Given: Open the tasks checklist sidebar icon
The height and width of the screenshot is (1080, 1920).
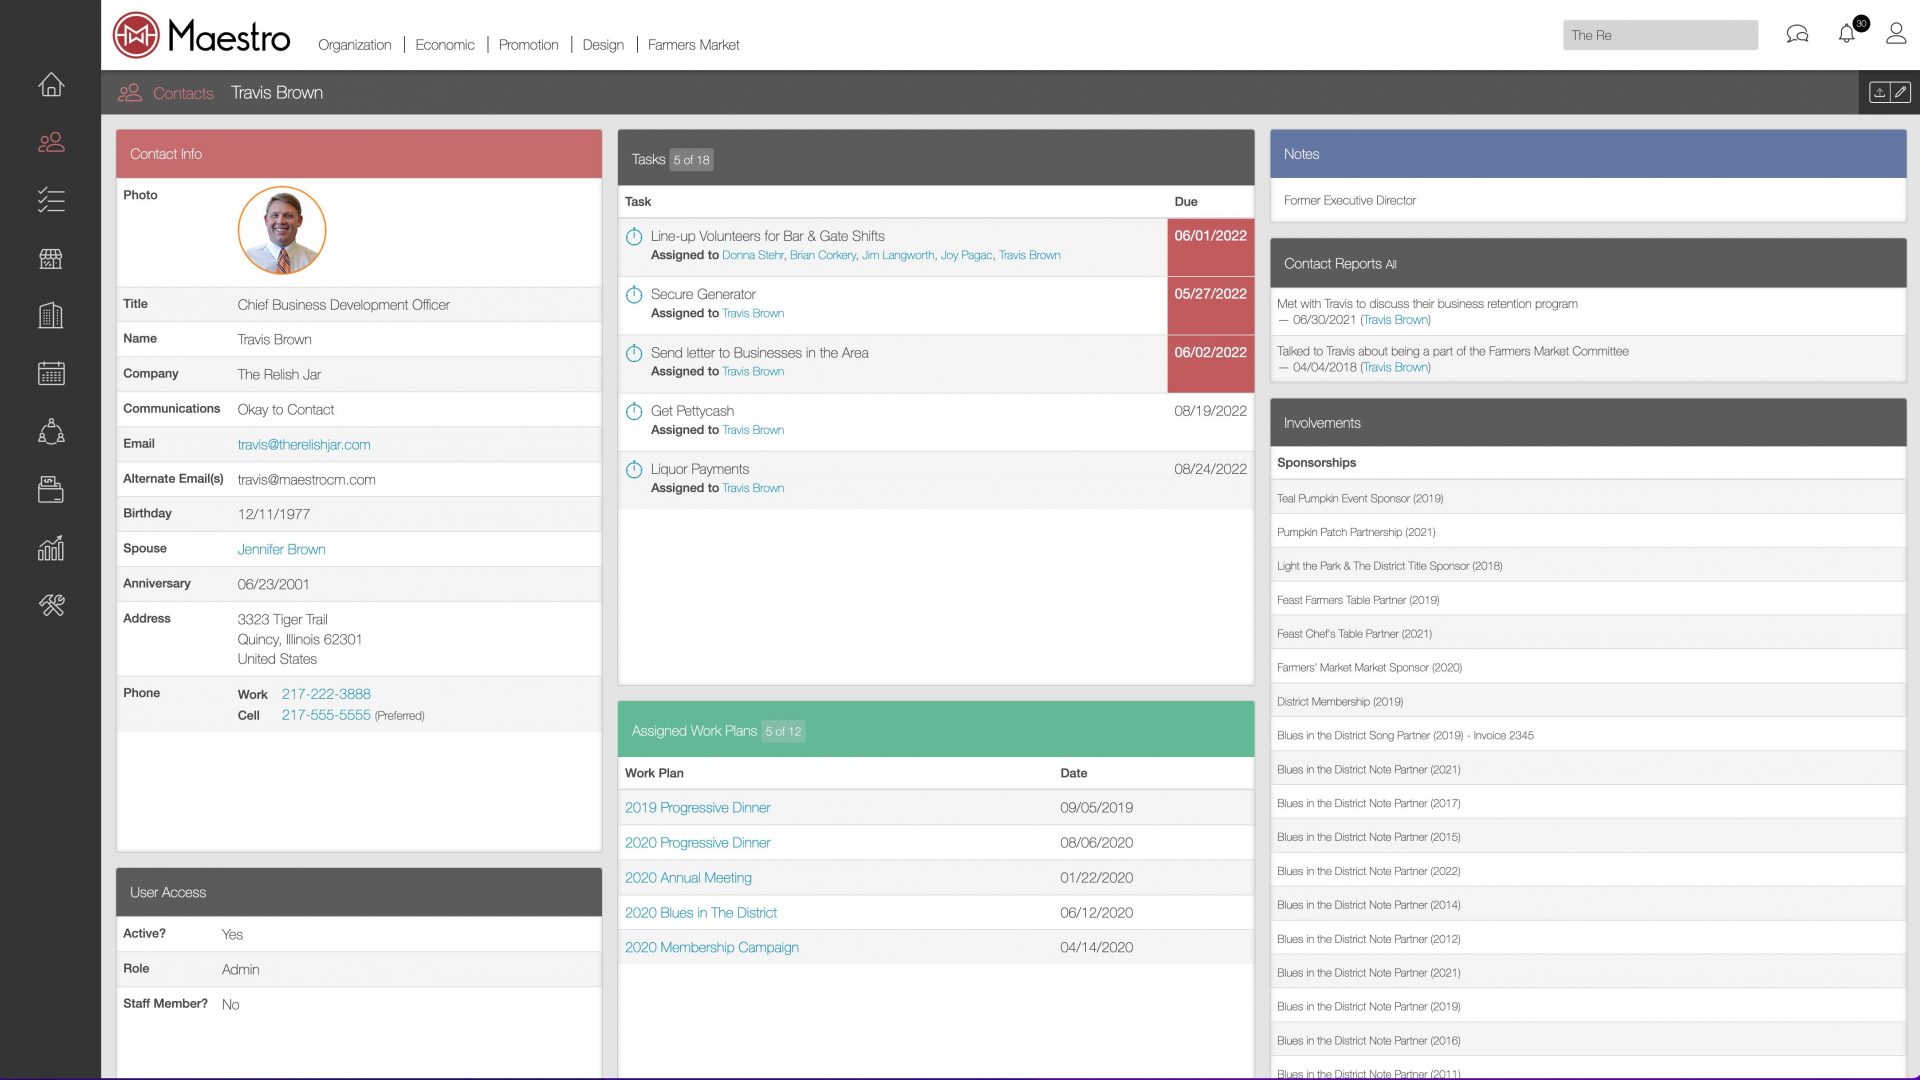Looking at the screenshot, I should [51, 201].
